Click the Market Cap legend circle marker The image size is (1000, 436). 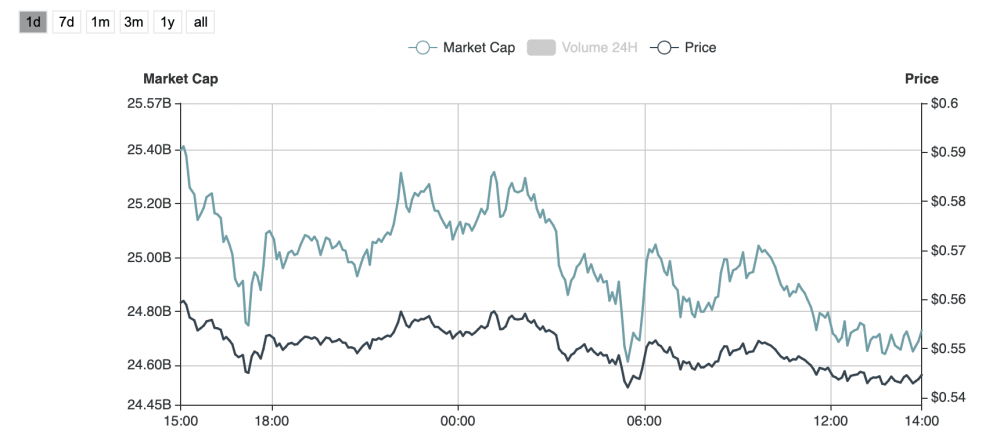pos(422,47)
